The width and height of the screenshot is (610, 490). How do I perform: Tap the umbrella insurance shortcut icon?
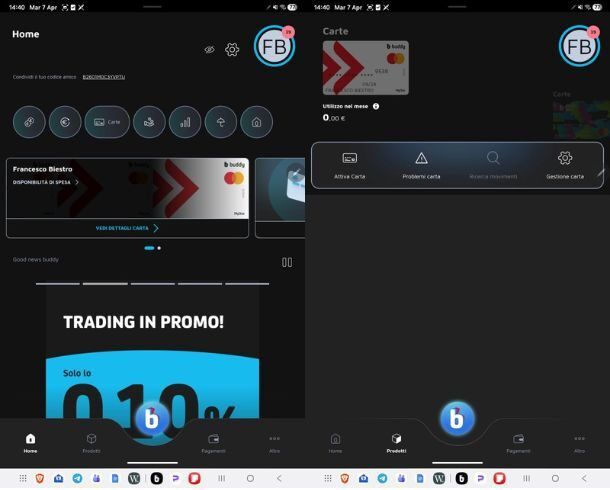point(220,122)
